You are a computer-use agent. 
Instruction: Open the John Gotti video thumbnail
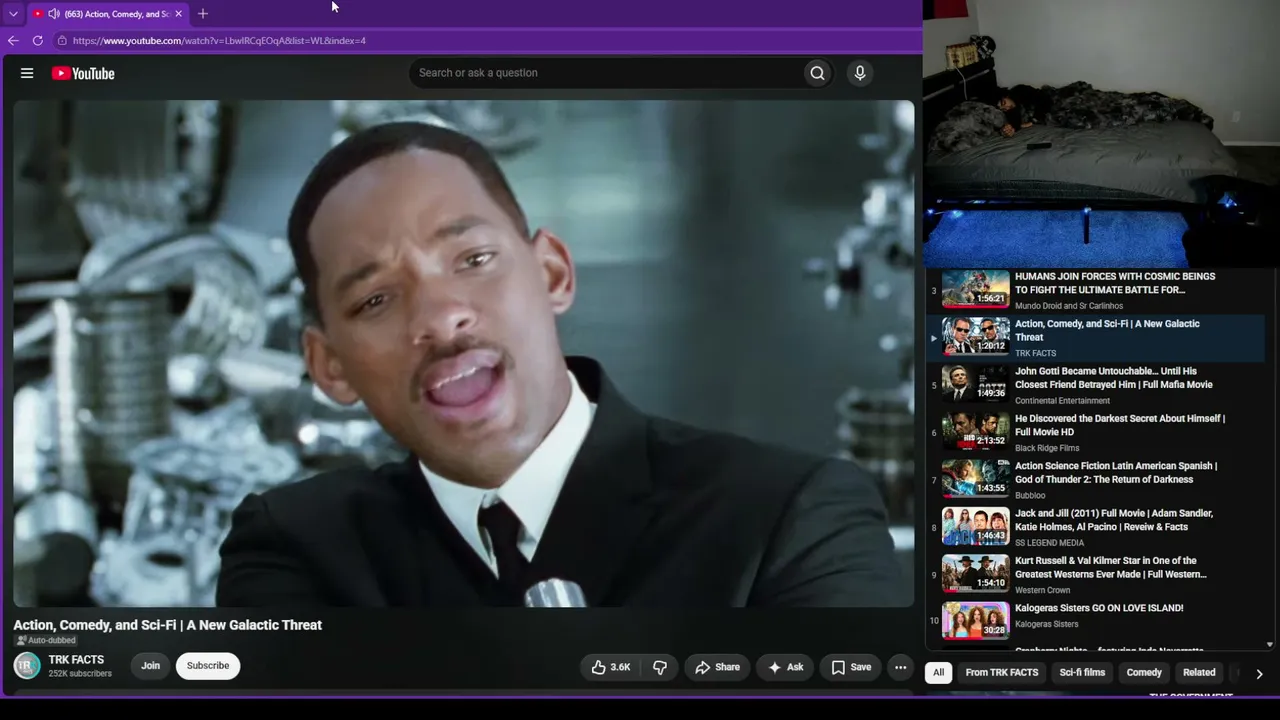[x=976, y=384]
